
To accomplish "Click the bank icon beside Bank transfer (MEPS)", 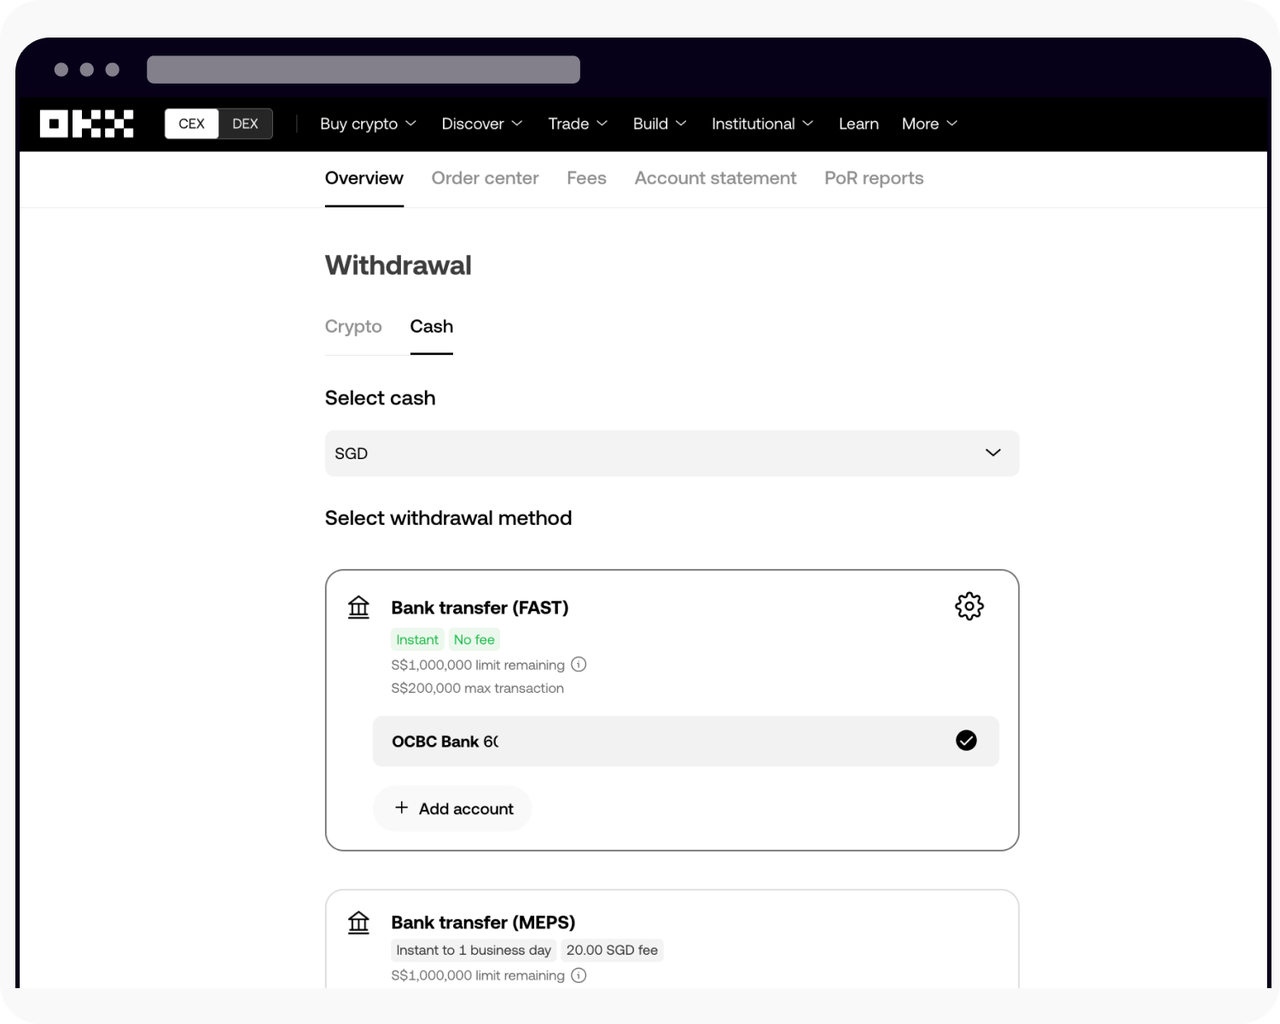I will pyautogui.click(x=358, y=921).
